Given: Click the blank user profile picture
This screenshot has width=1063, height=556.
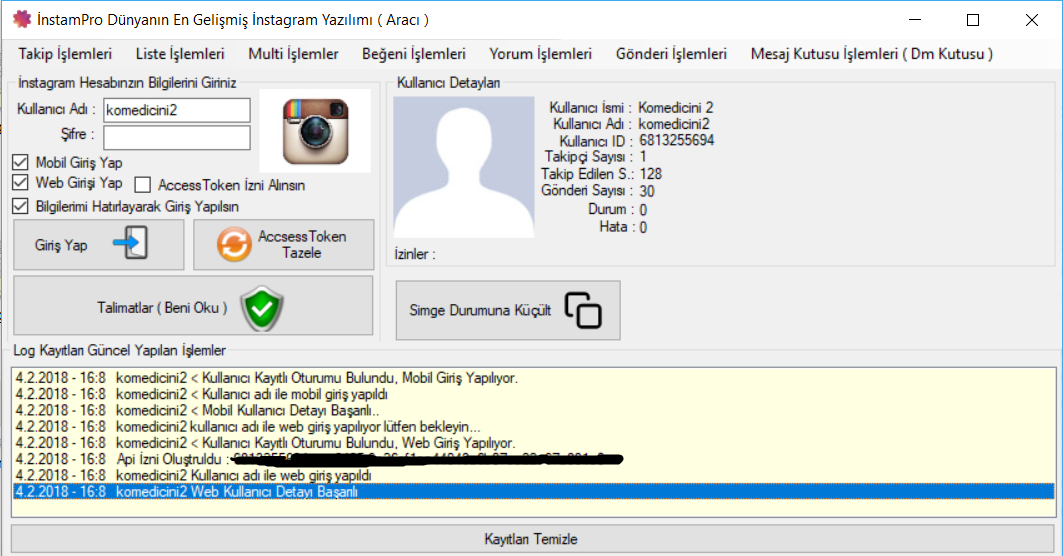Looking at the screenshot, I should click(x=464, y=167).
